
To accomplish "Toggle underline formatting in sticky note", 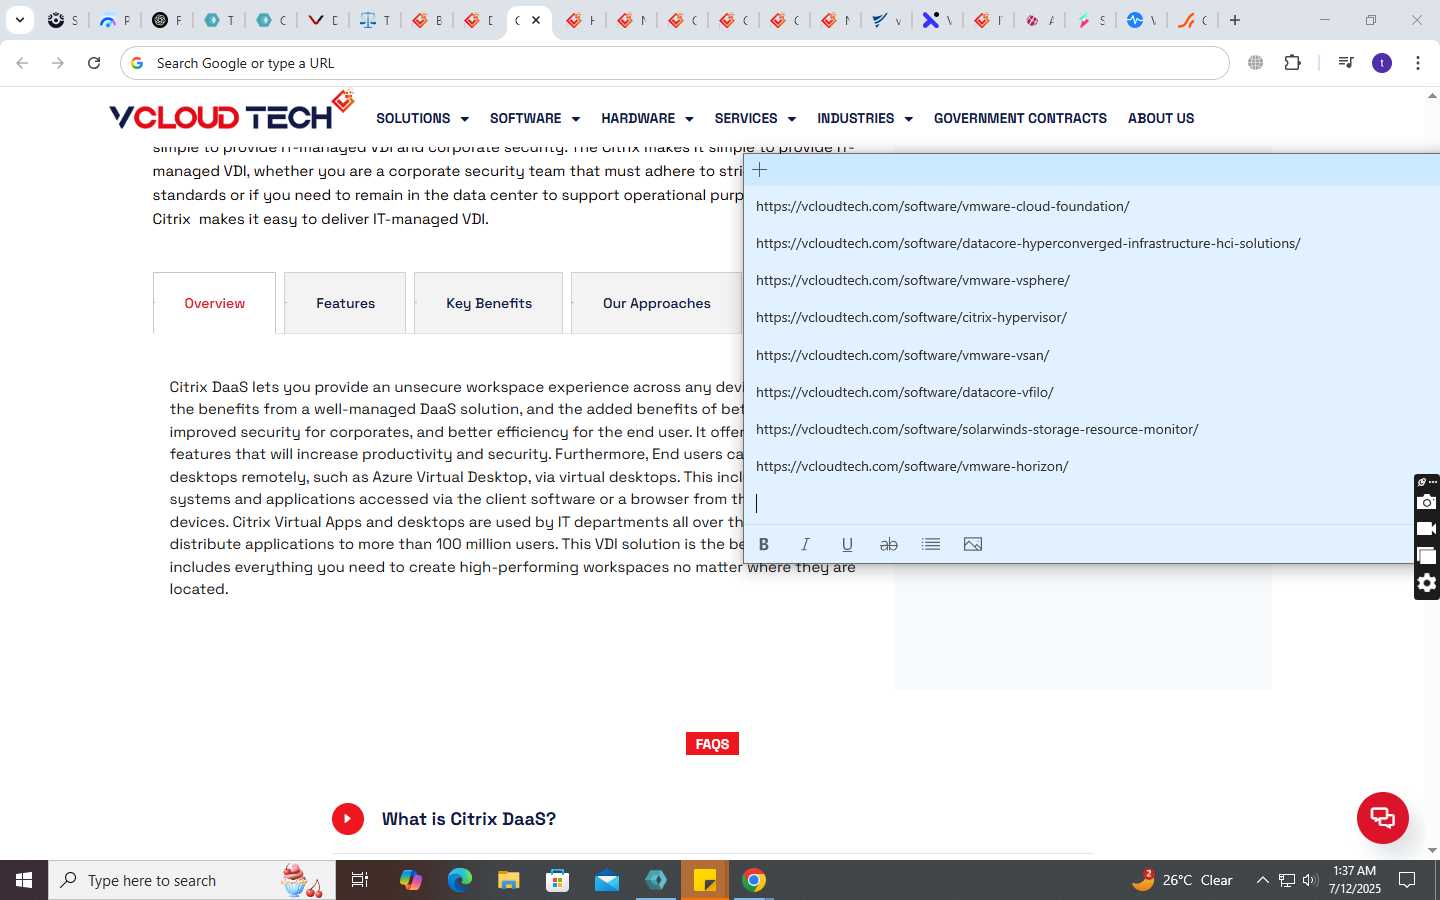I will pos(847,544).
